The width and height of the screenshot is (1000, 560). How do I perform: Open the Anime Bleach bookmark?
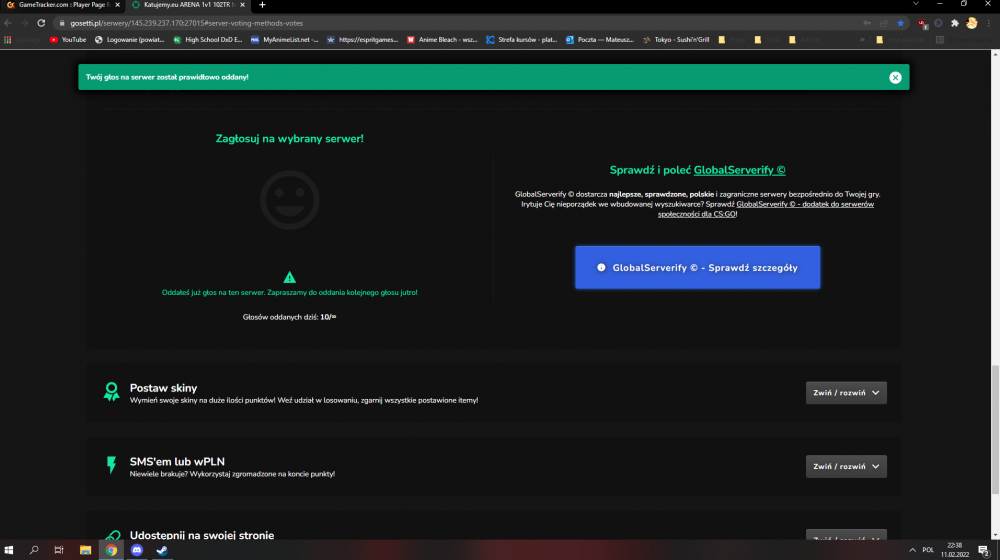click(442, 40)
